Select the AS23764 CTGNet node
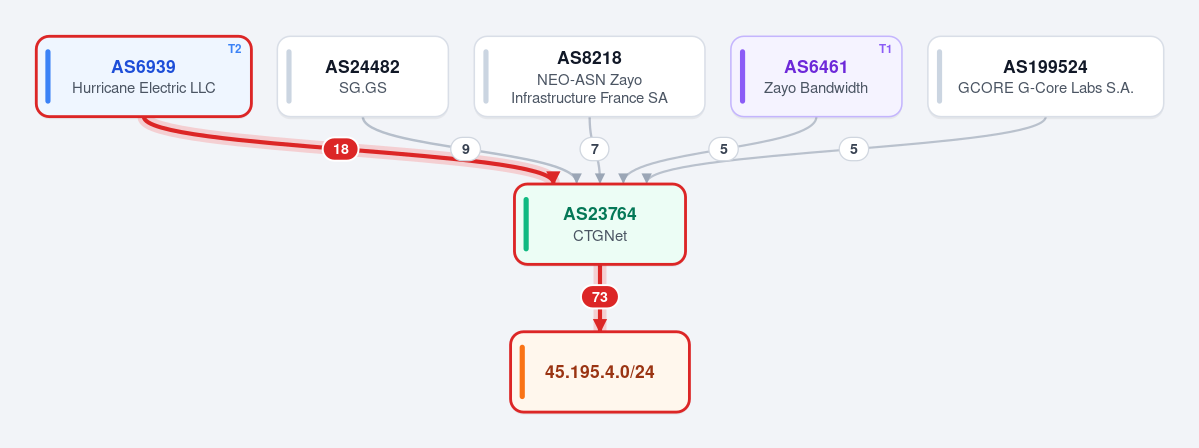Screen dimensions: 1199x448 click(x=600, y=224)
